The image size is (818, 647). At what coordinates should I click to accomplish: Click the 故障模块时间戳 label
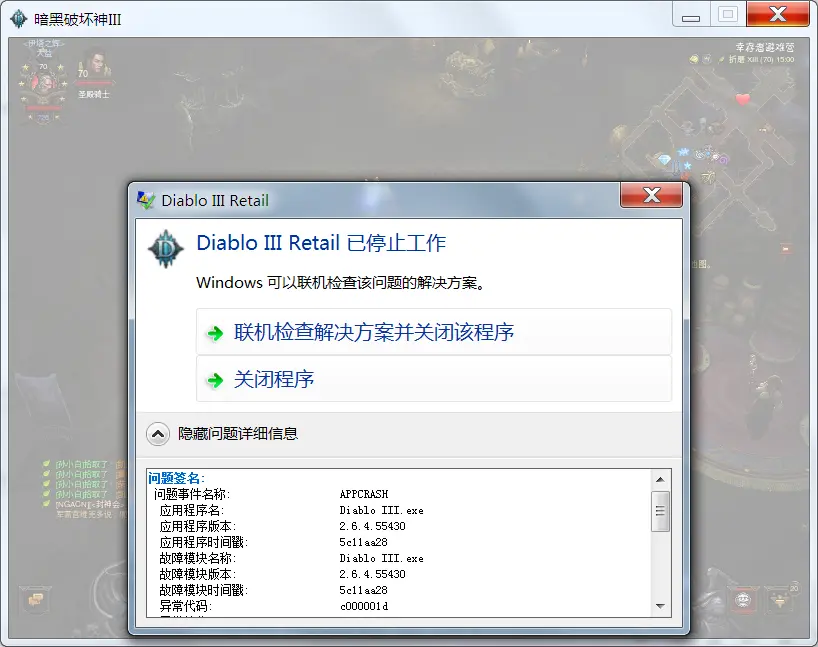tap(203, 590)
